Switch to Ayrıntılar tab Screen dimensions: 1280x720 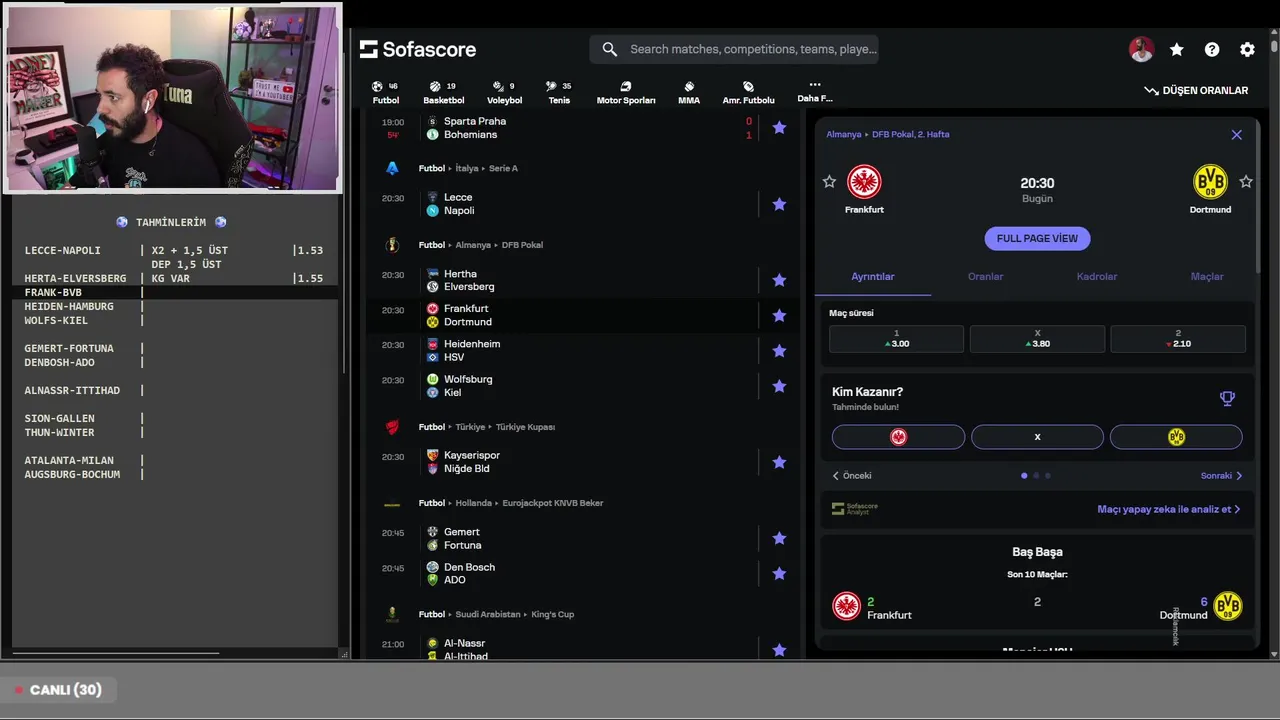[x=872, y=277]
